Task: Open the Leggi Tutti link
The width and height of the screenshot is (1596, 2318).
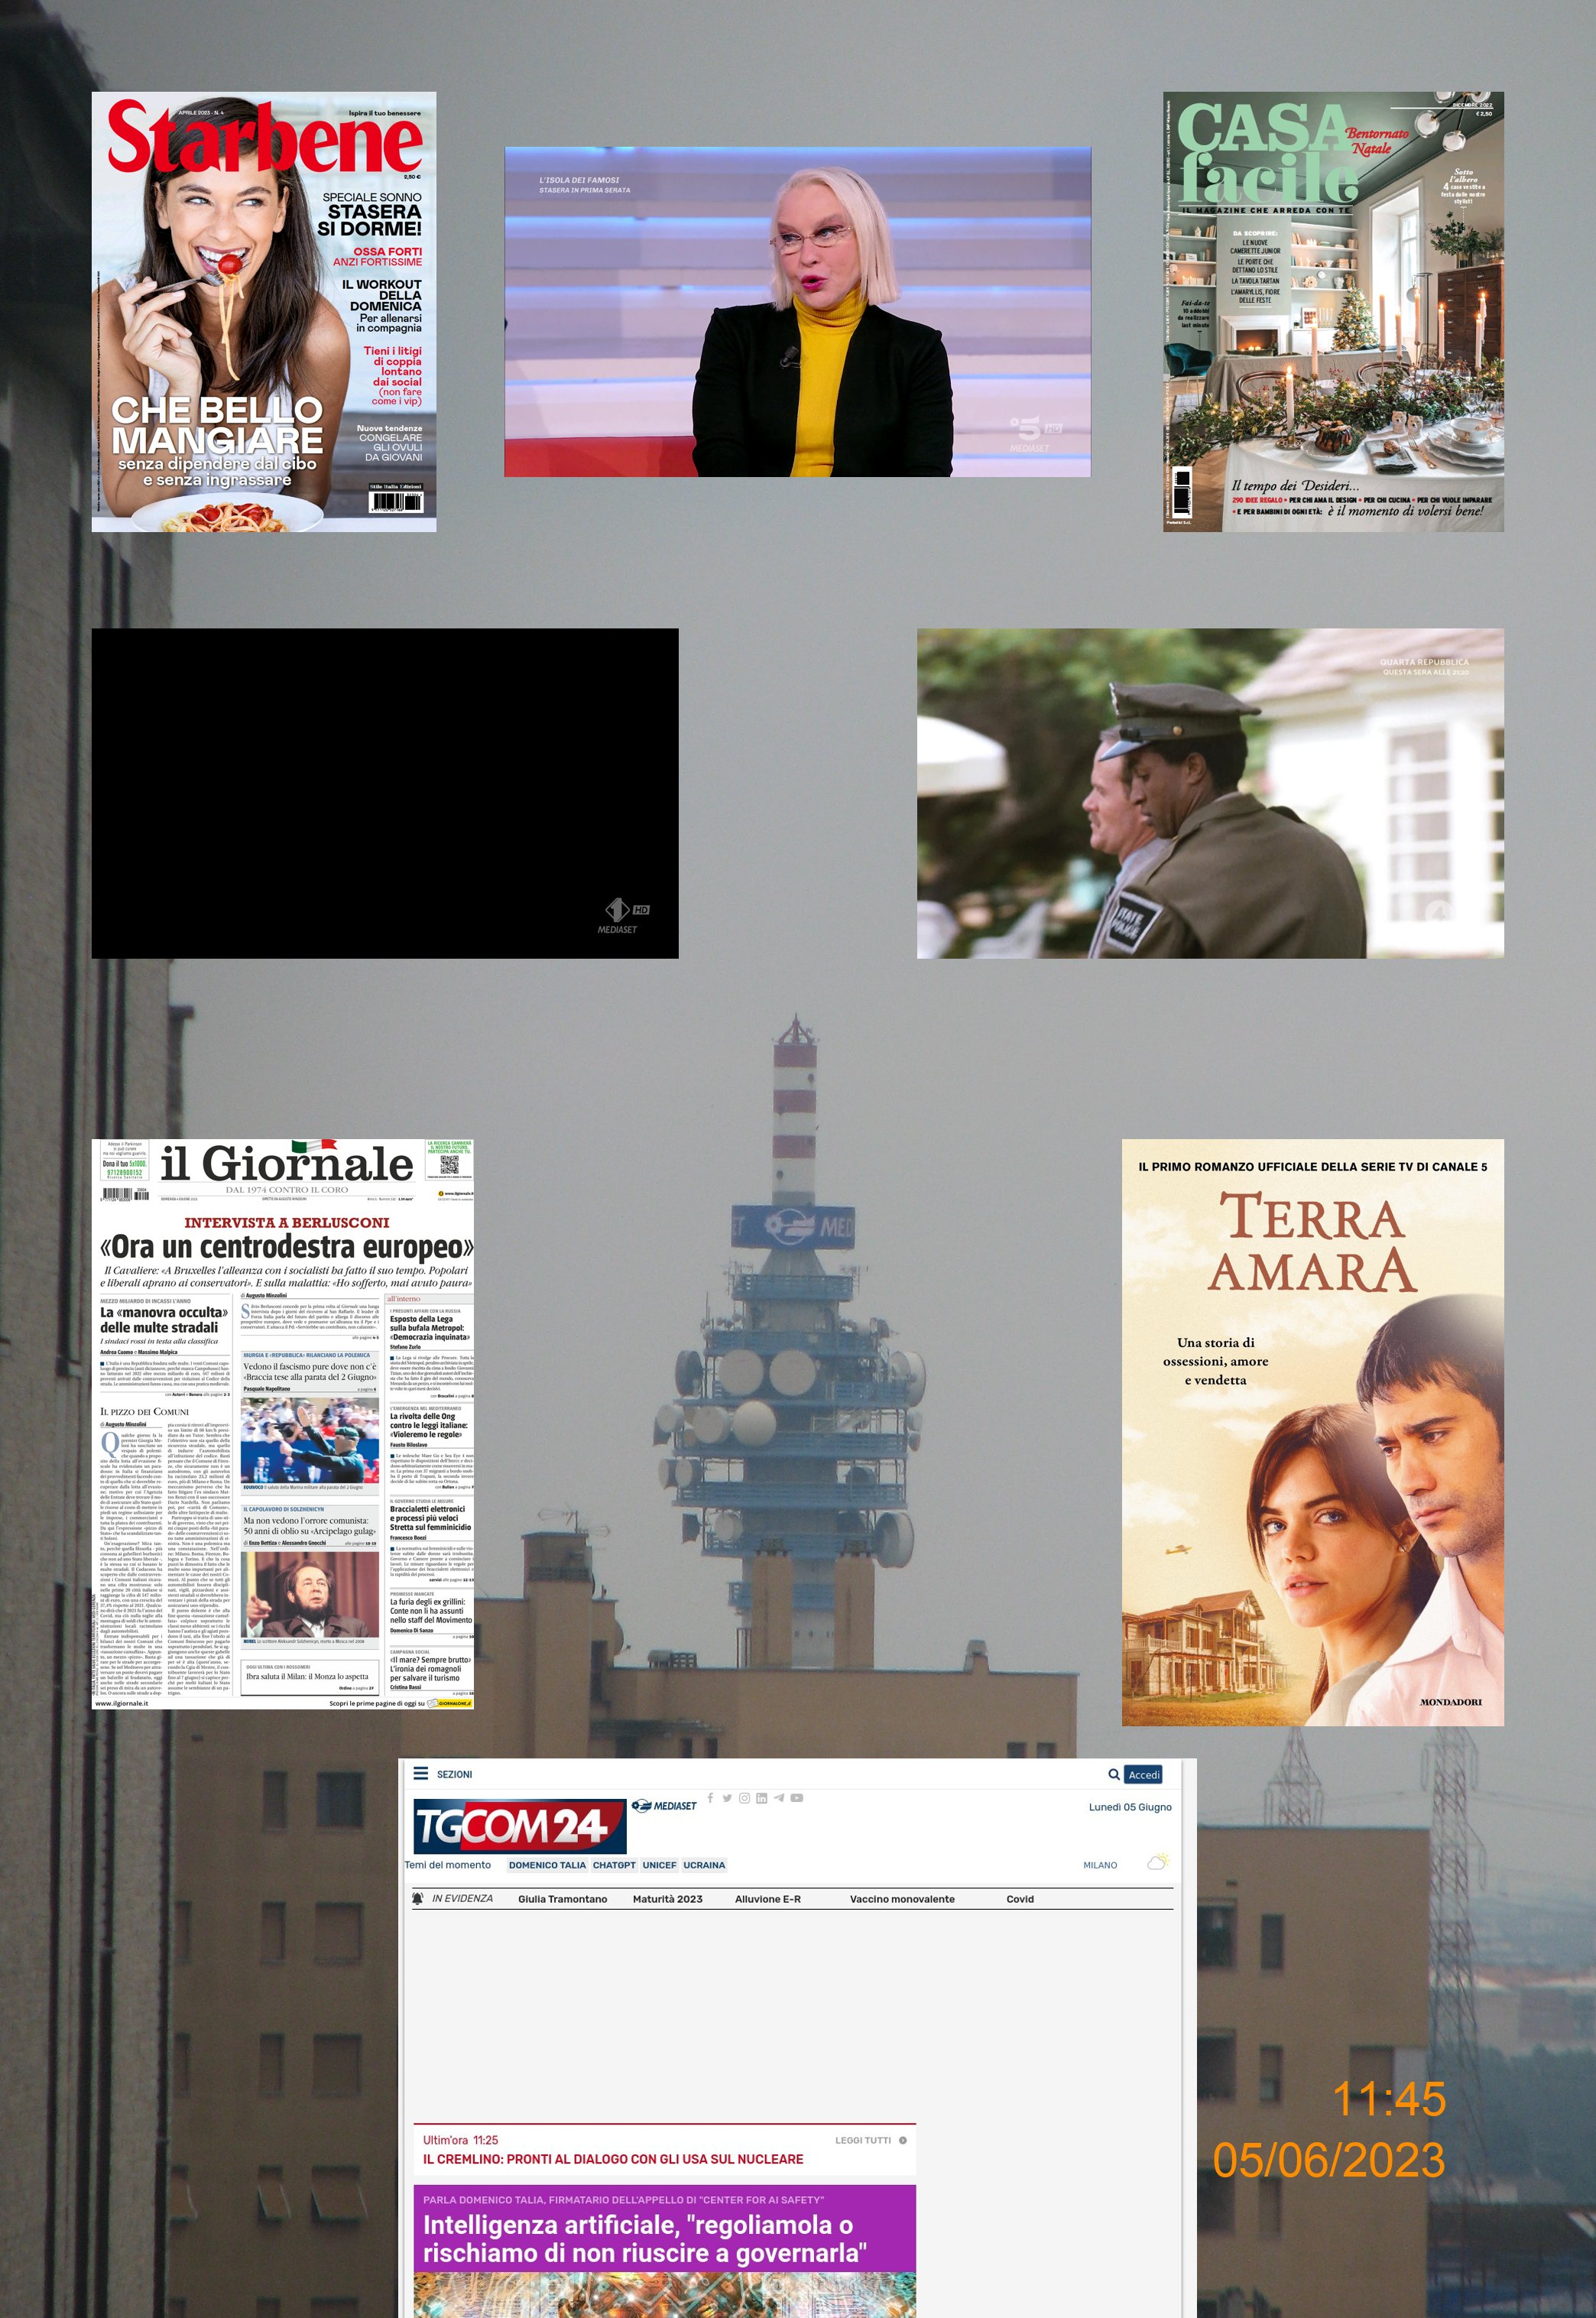Action: [x=863, y=2140]
